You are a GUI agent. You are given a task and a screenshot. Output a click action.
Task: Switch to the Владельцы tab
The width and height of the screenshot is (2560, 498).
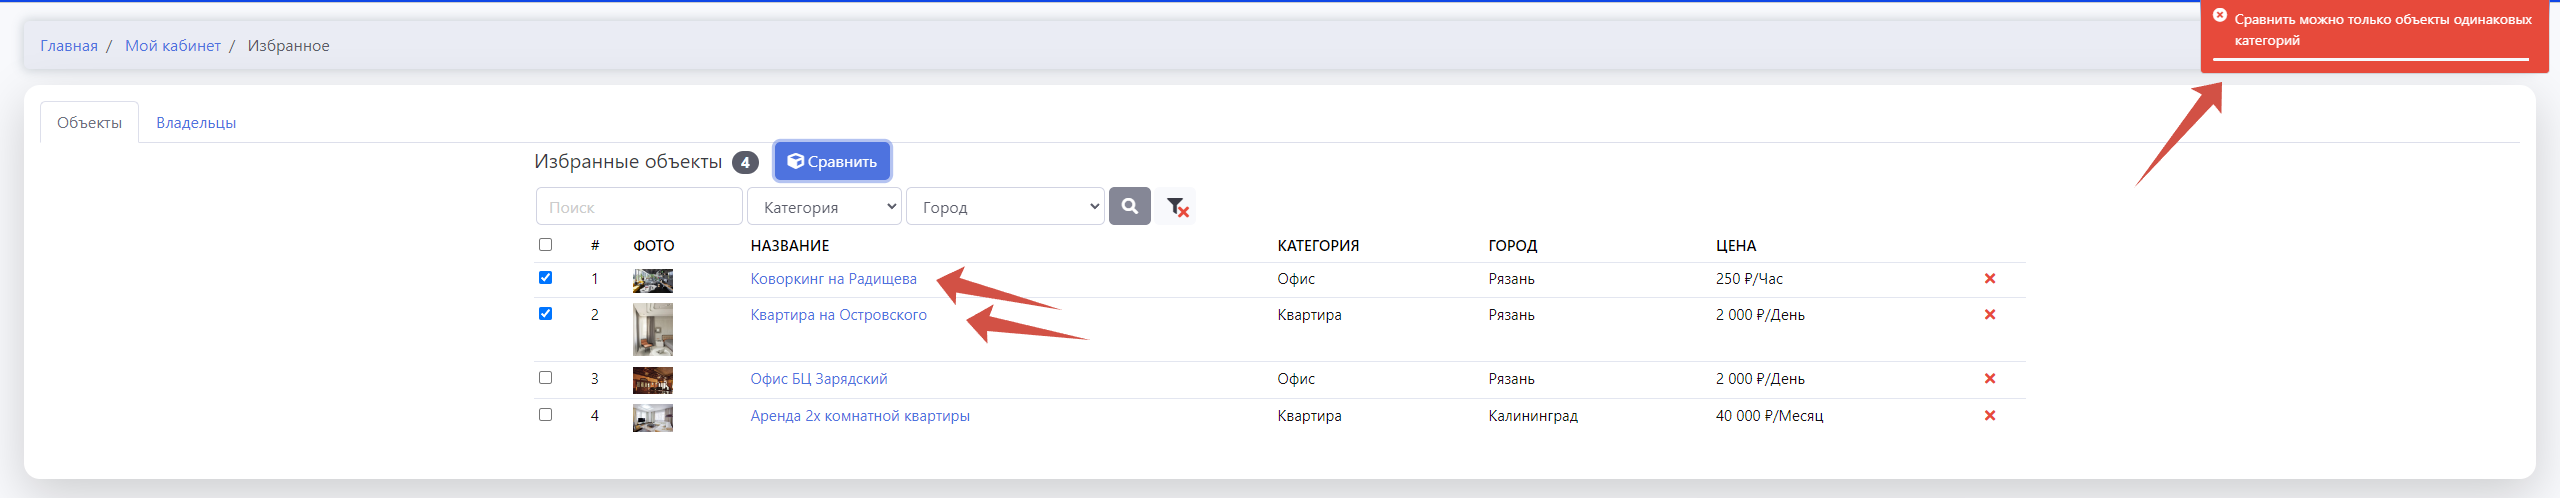coord(196,123)
